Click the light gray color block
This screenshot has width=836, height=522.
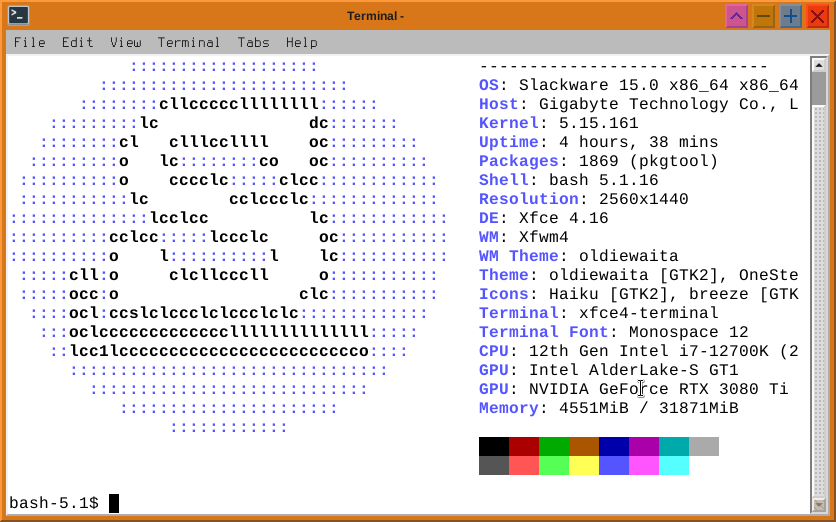704,446
